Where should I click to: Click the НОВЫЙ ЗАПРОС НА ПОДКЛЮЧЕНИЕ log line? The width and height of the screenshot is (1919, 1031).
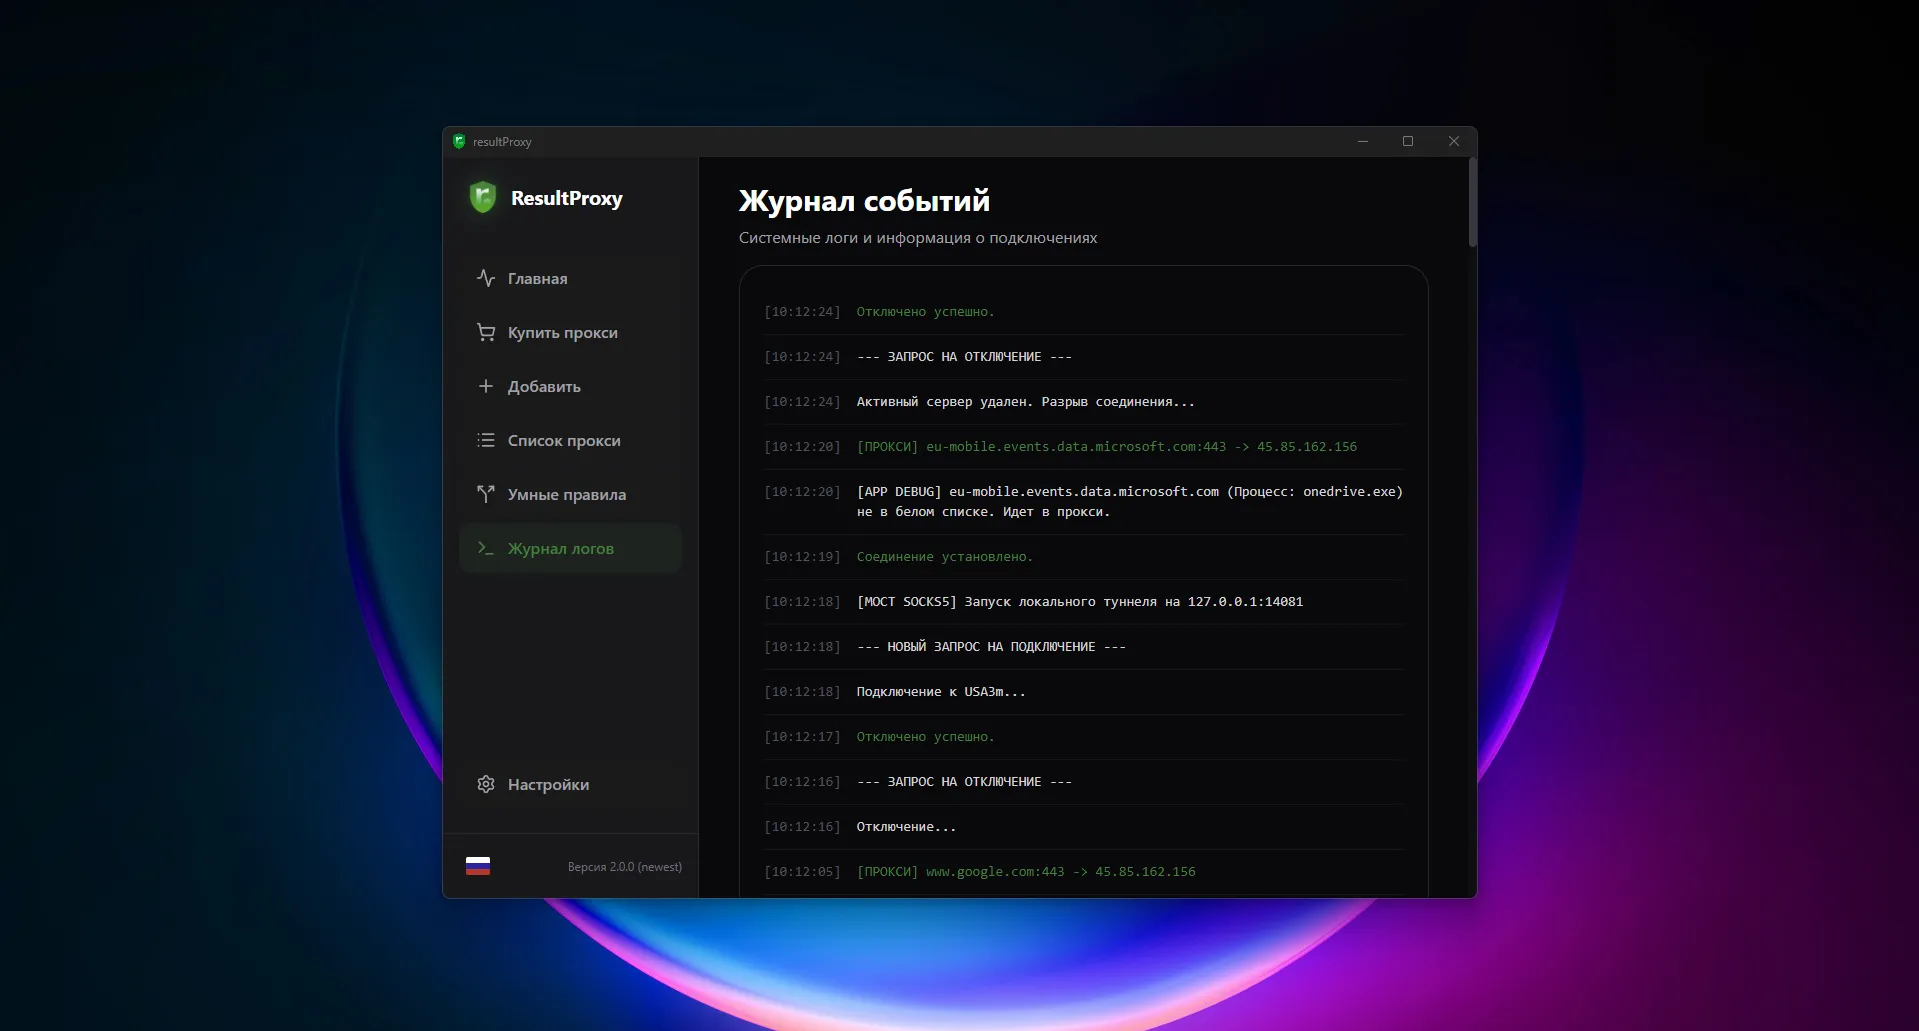(x=1084, y=647)
